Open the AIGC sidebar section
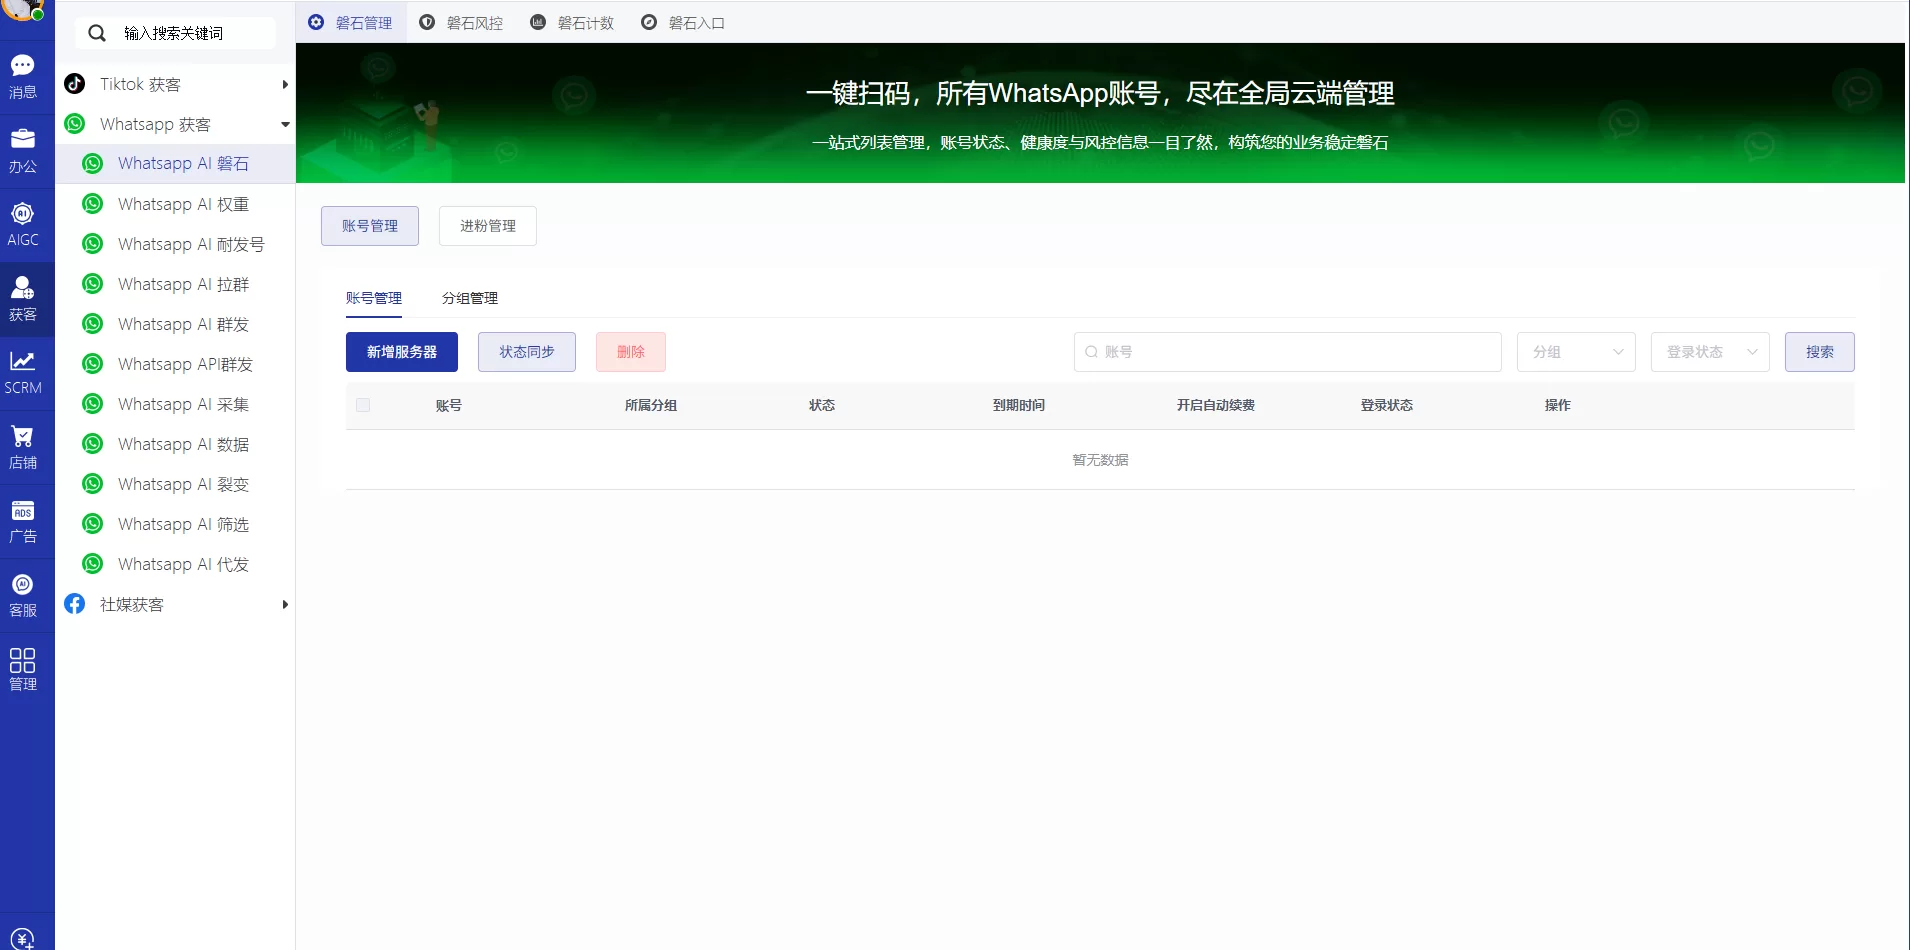The width and height of the screenshot is (1910, 950). coord(23,222)
